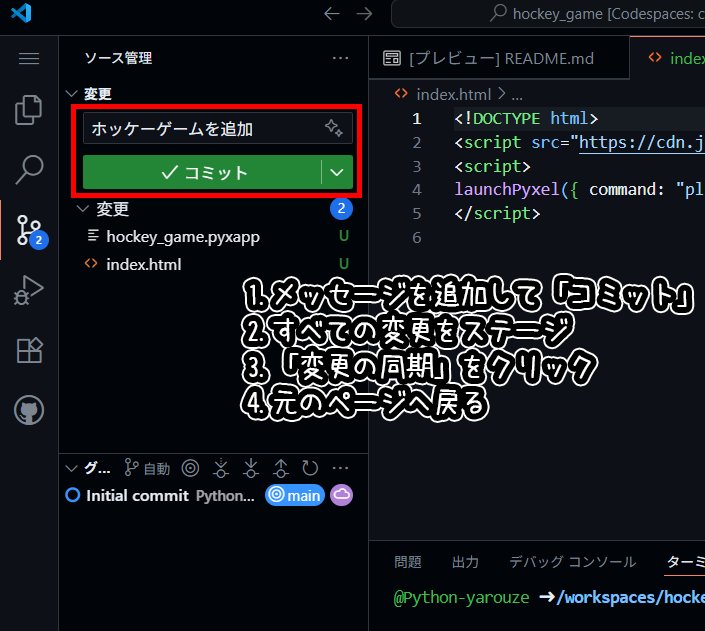This screenshot has width=705, height=631.
Task: Generate commit message with sparkle icon
Action: [x=334, y=128]
